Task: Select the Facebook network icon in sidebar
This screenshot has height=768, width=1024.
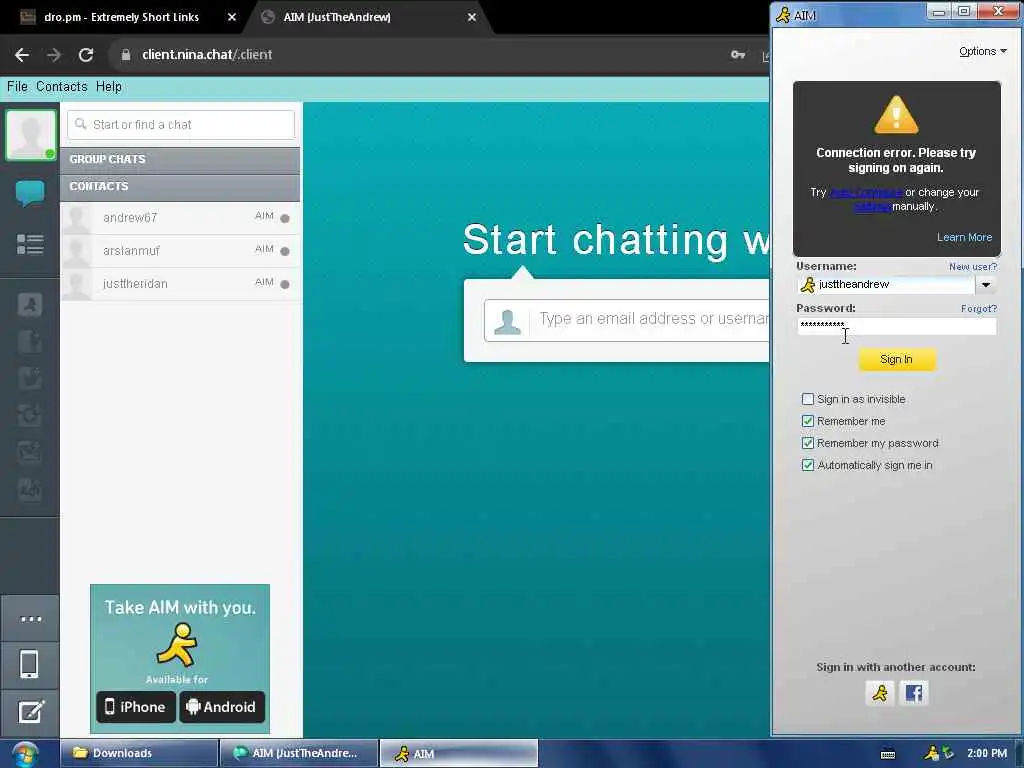Action: (30, 342)
